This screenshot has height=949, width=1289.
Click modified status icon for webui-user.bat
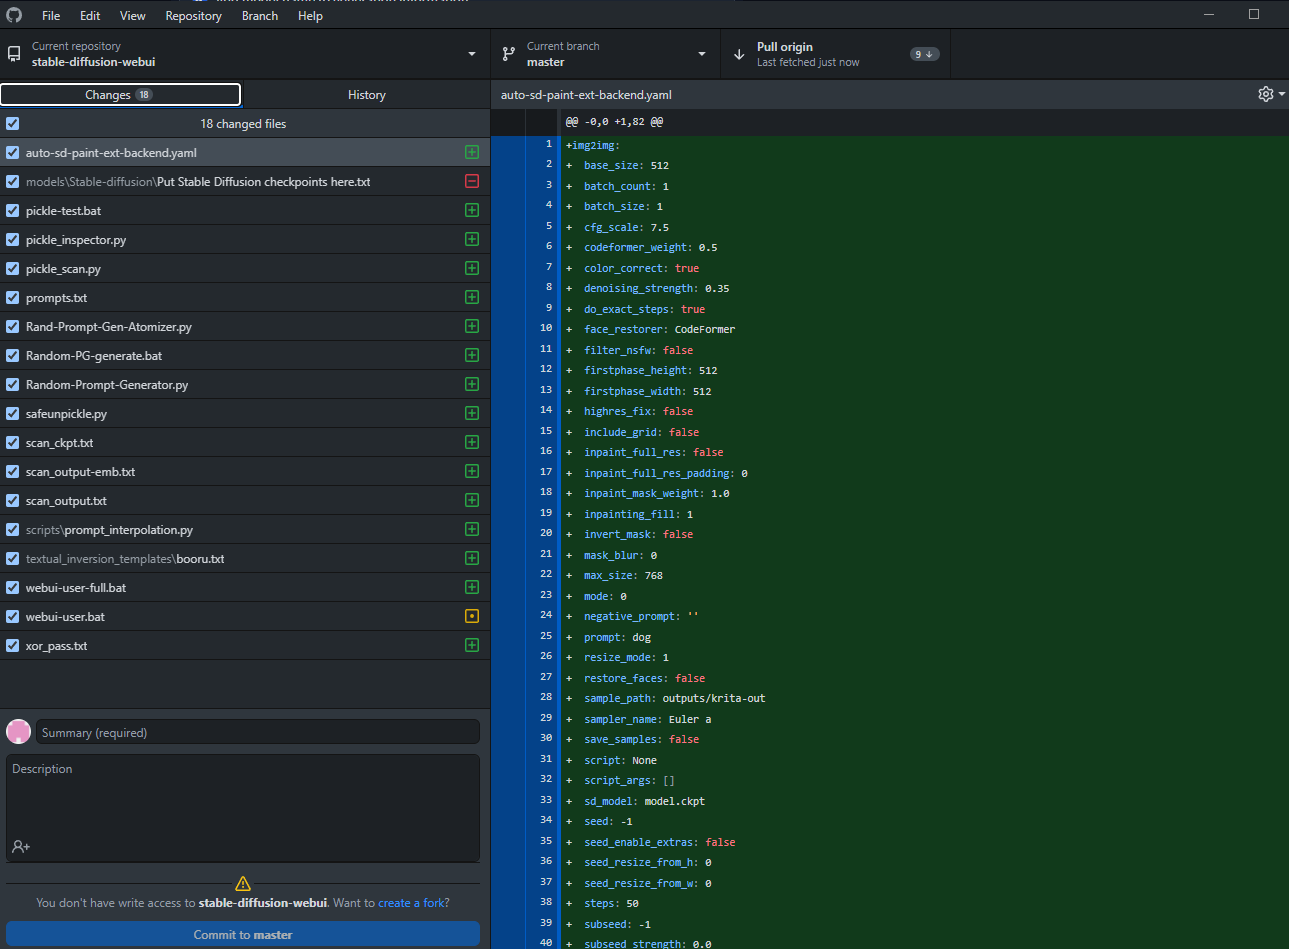point(472,617)
